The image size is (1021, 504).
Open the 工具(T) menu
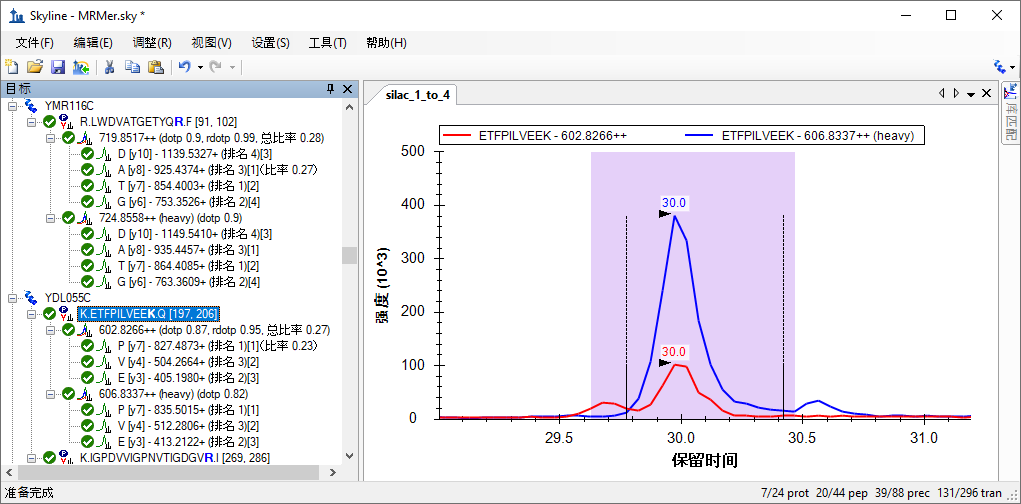click(328, 43)
